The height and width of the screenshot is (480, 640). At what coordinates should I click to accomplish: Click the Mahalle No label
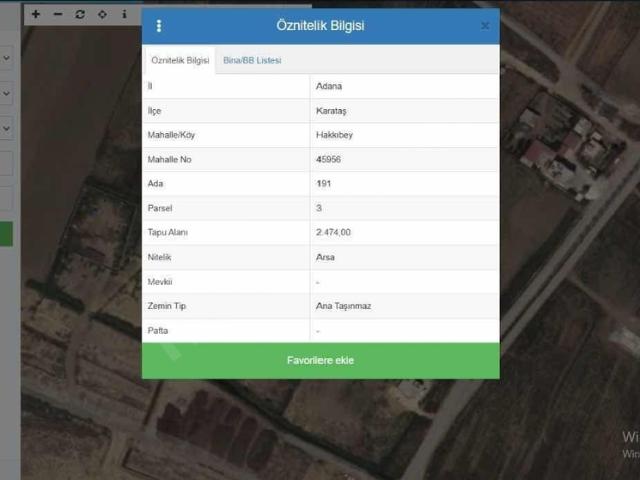coord(169,160)
